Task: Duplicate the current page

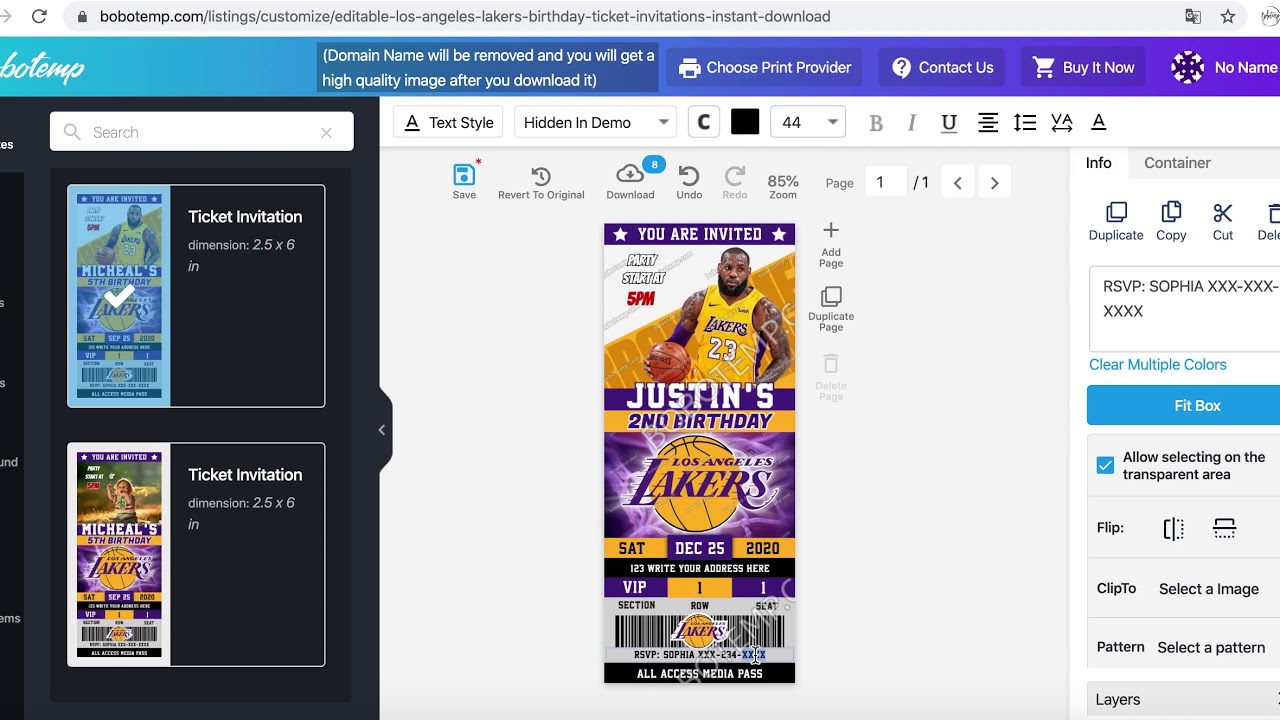Action: click(831, 309)
